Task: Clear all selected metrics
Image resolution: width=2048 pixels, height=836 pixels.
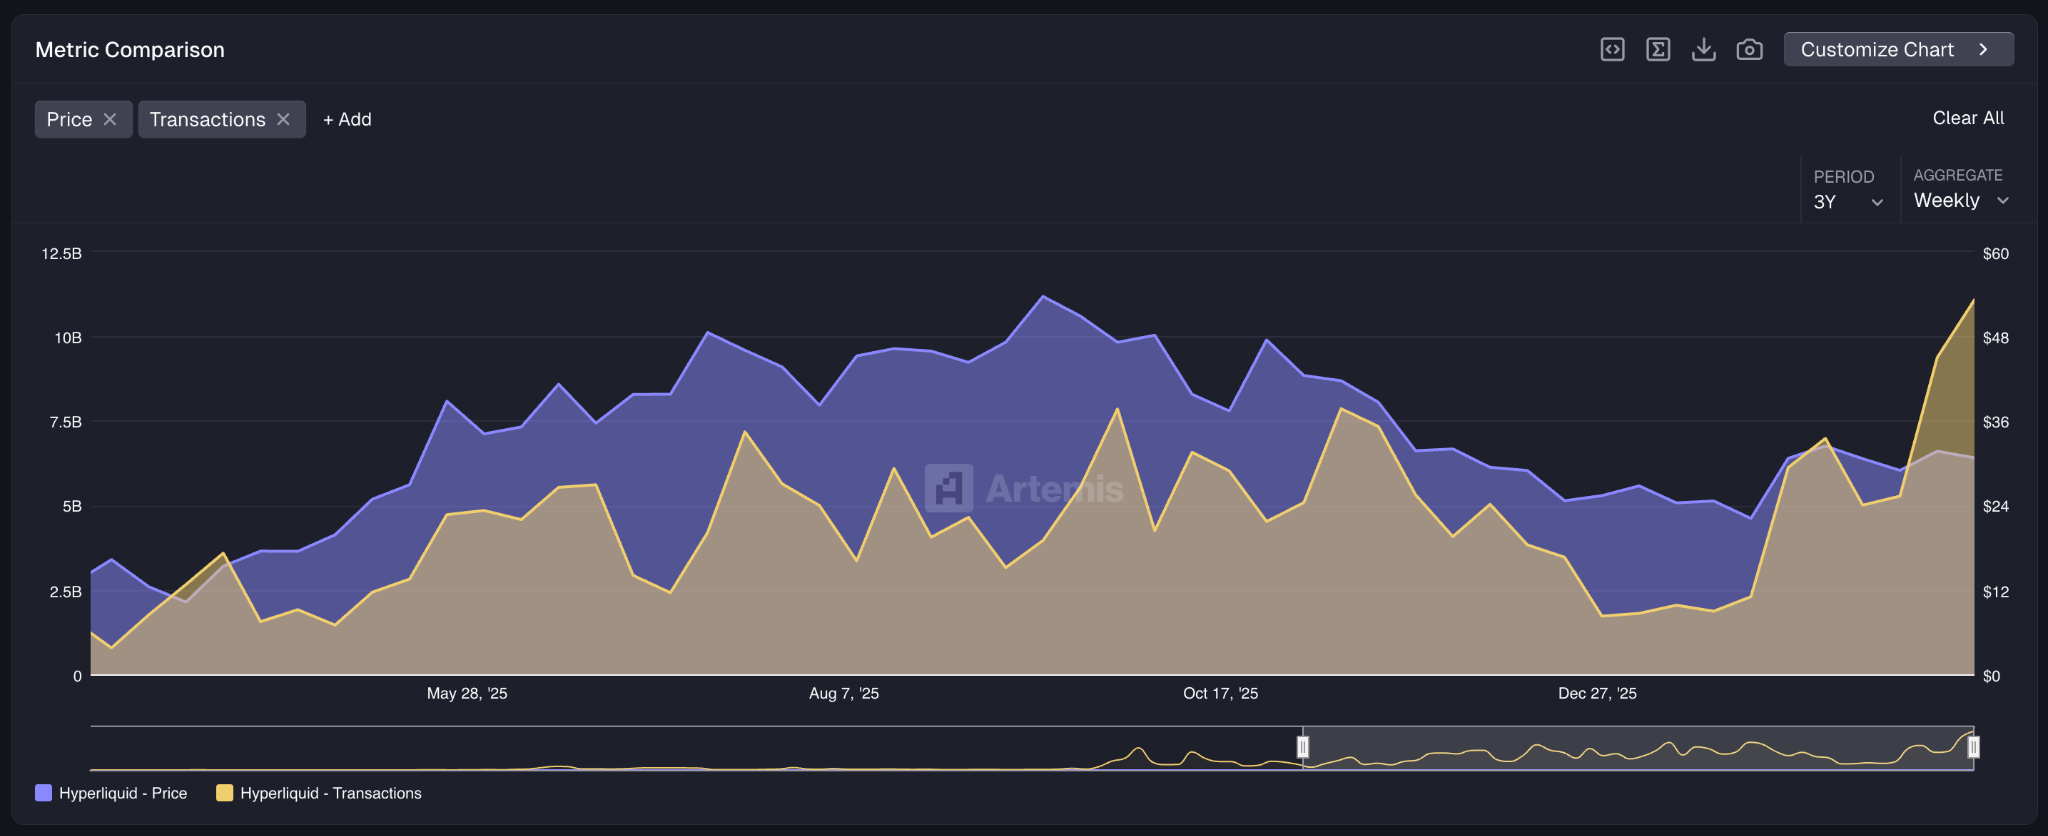Action: click(1968, 118)
